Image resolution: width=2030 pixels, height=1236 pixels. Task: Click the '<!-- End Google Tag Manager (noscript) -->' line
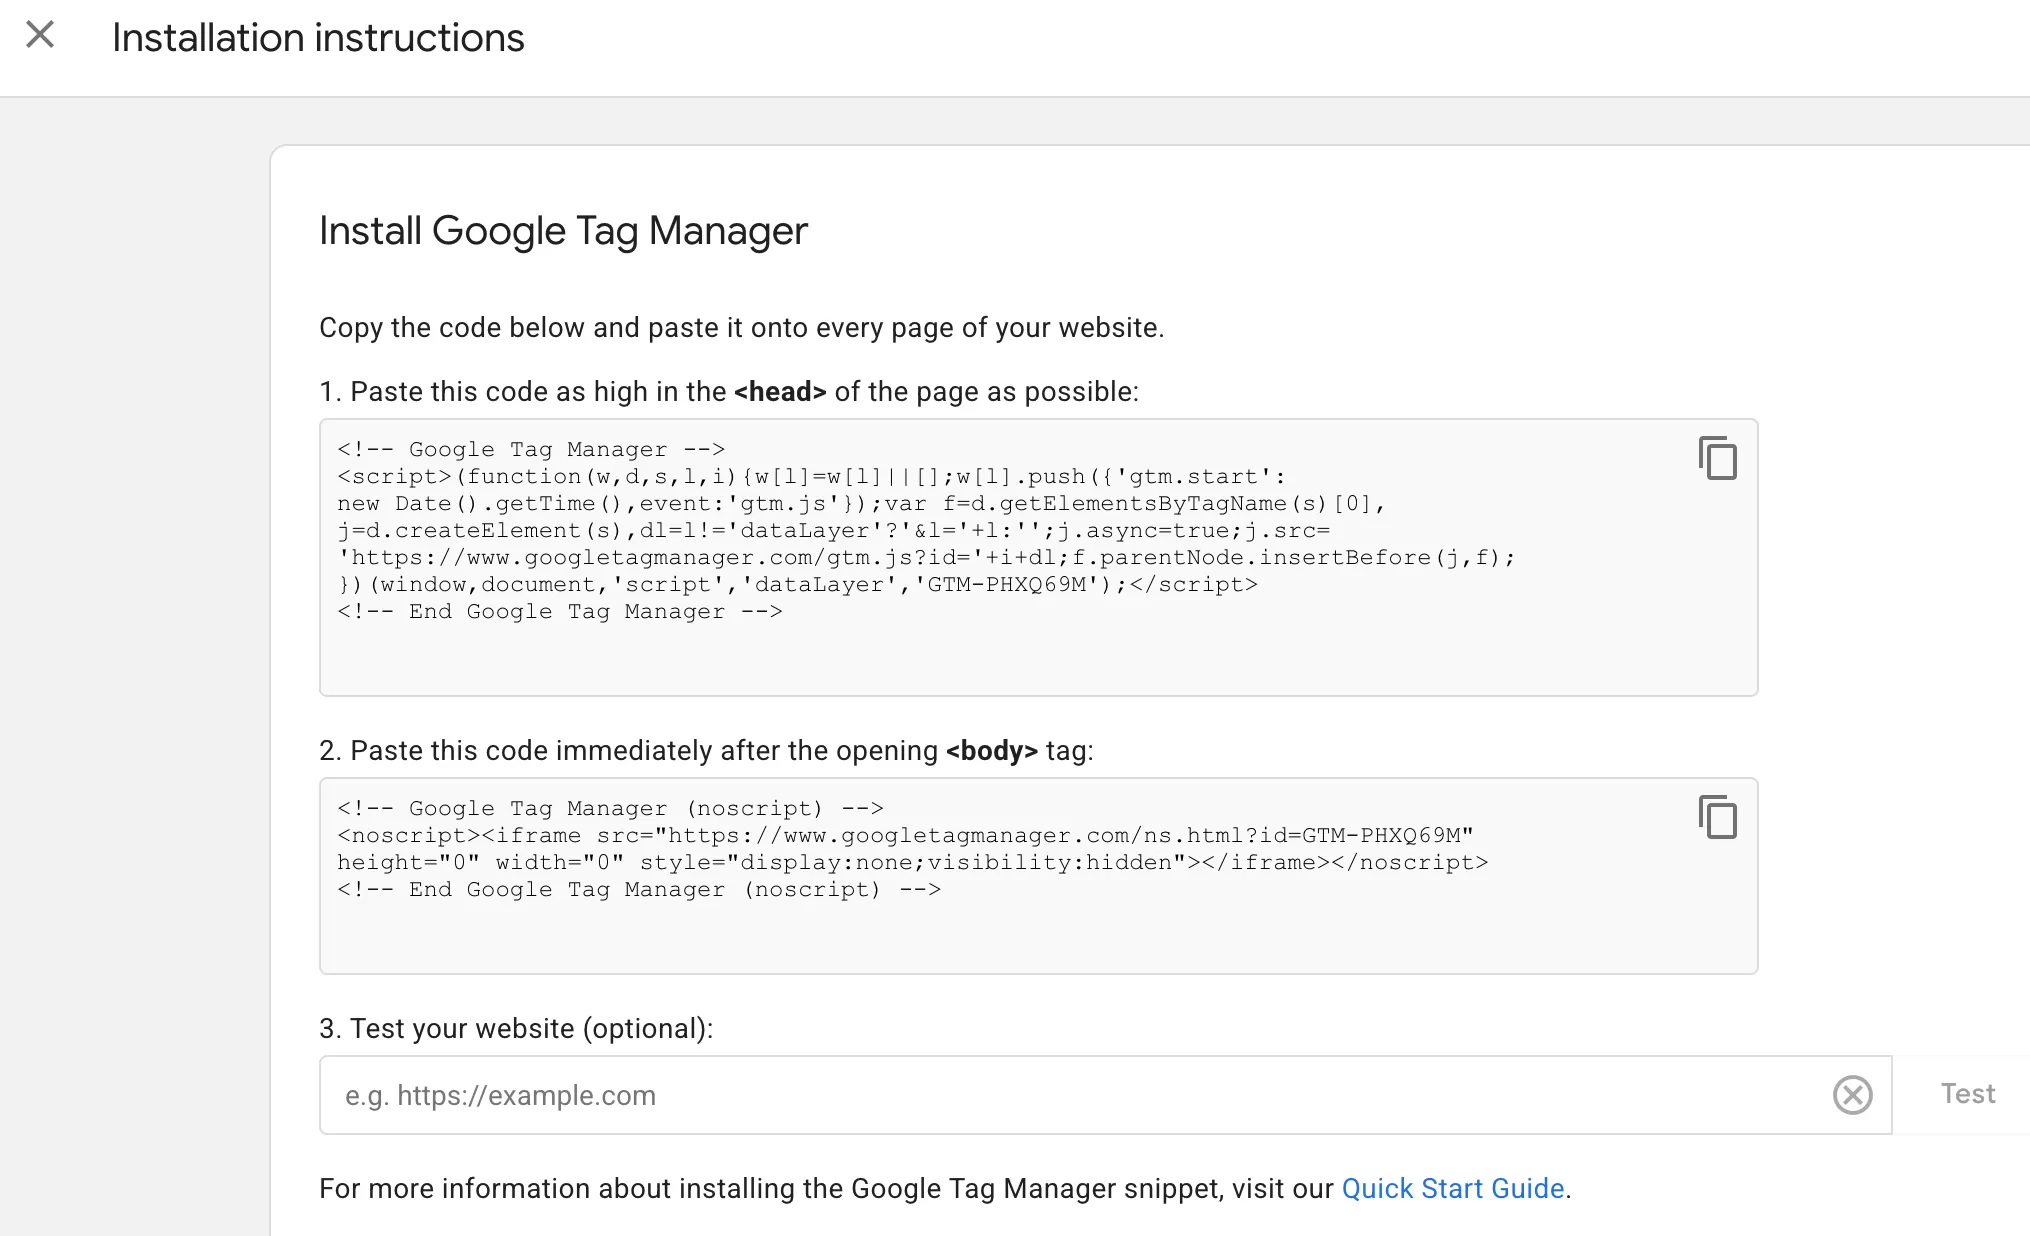[x=639, y=889]
